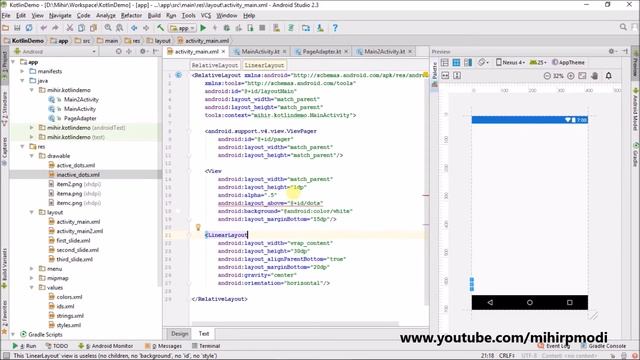
Task: Click the Redo arrow icon
Action: [x=55, y=28]
